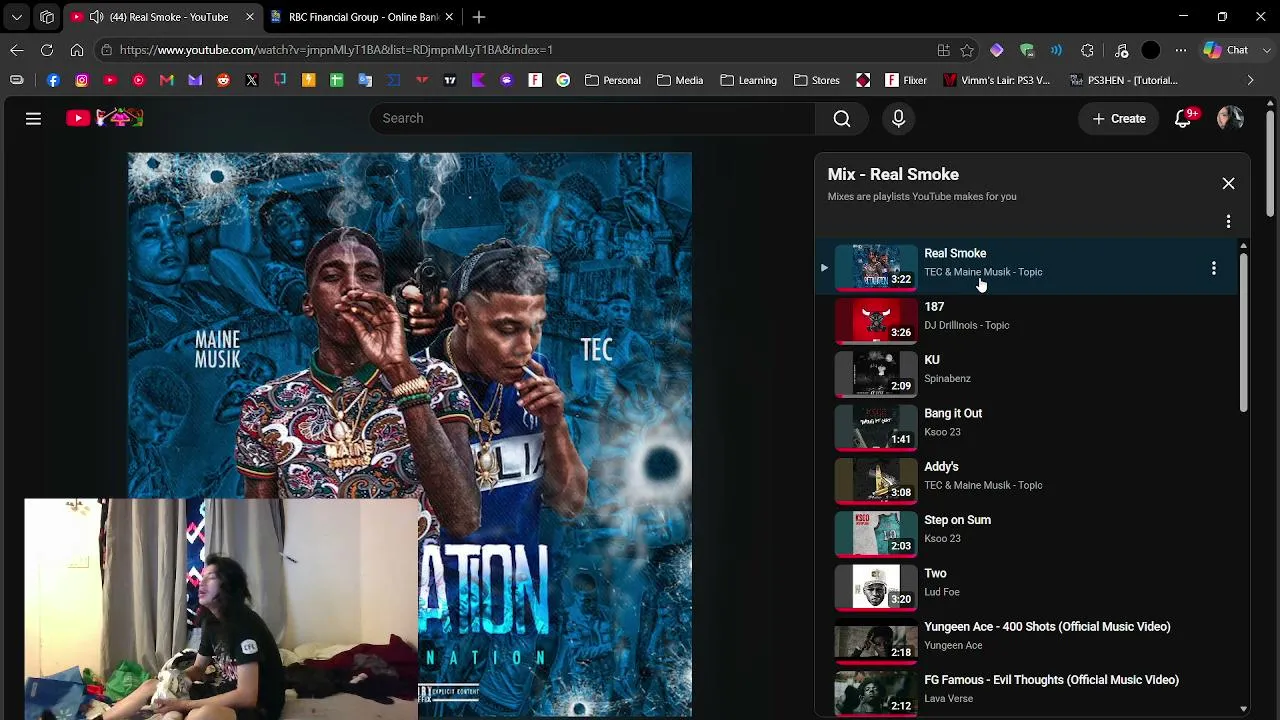Open the YouTube account avatar menu
The image size is (1280, 720).
pyautogui.click(x=1230, y=118)
